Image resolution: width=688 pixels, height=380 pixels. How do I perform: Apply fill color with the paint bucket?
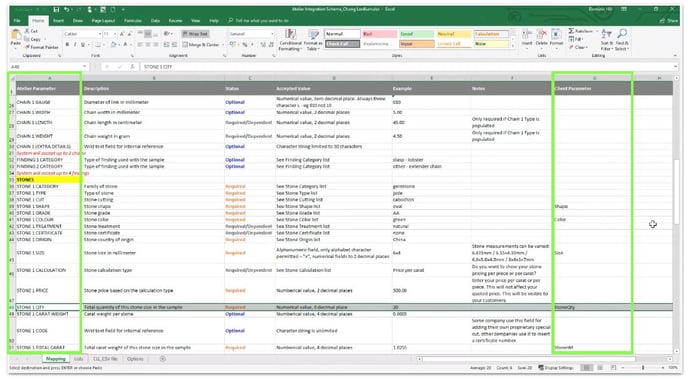pos(113,44)
